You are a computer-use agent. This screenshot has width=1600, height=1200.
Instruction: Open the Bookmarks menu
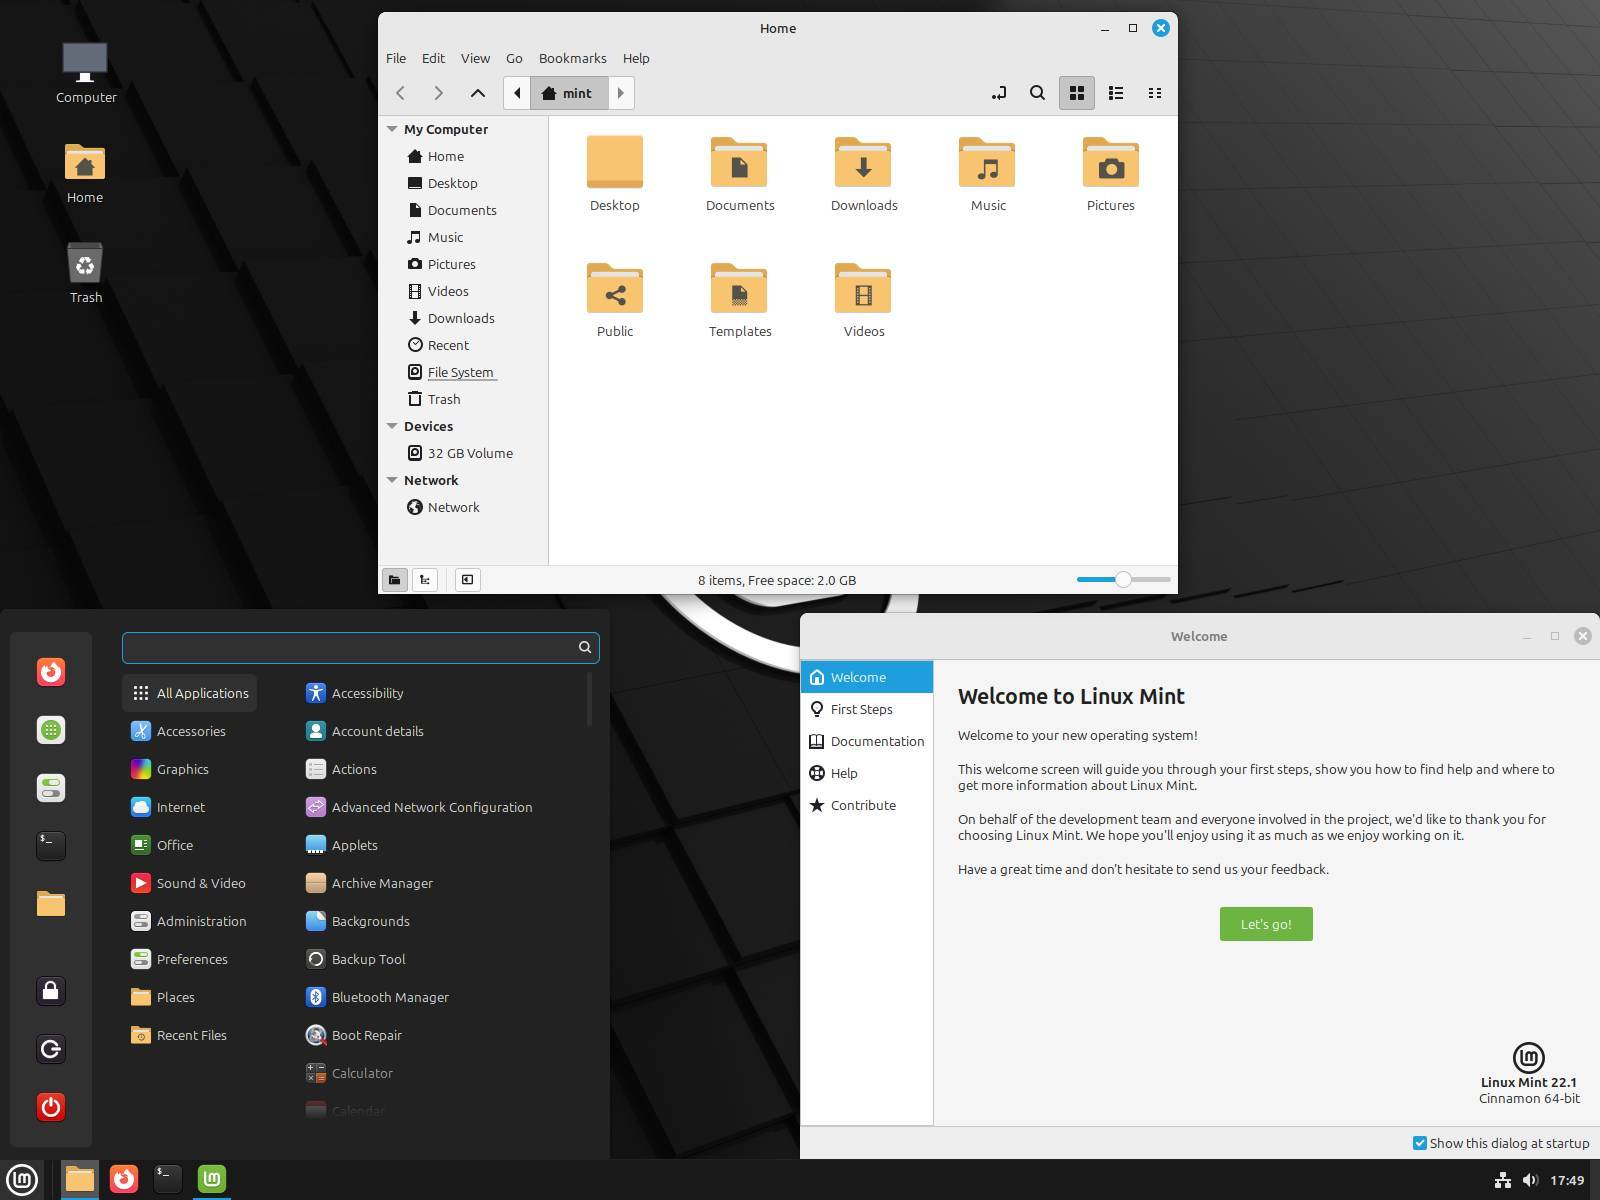click(572, 58)
